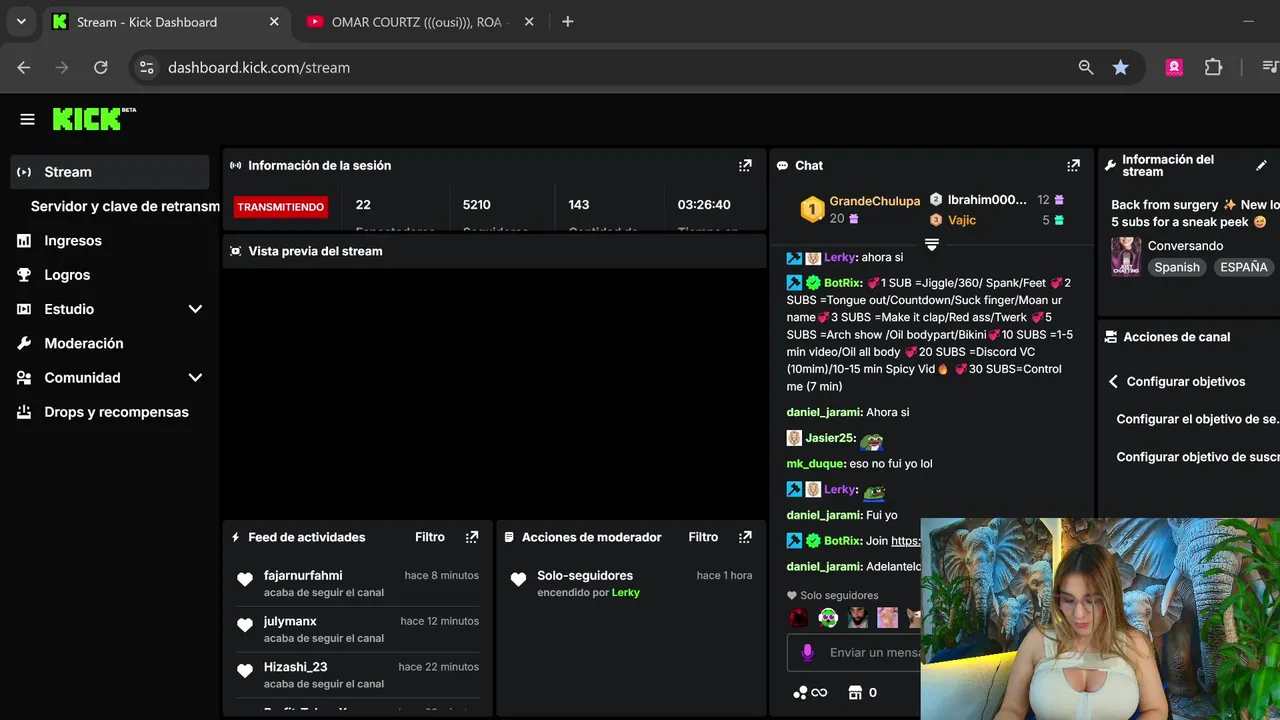
Task: Select Stream in the sidebar
Action: pos(110,172)
